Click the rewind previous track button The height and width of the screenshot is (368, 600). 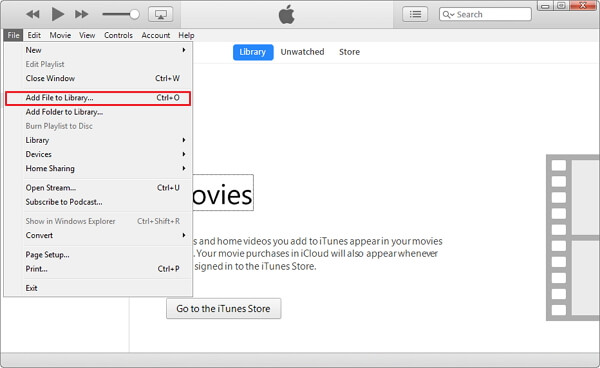pyautogui.click(x=33, y=15)
